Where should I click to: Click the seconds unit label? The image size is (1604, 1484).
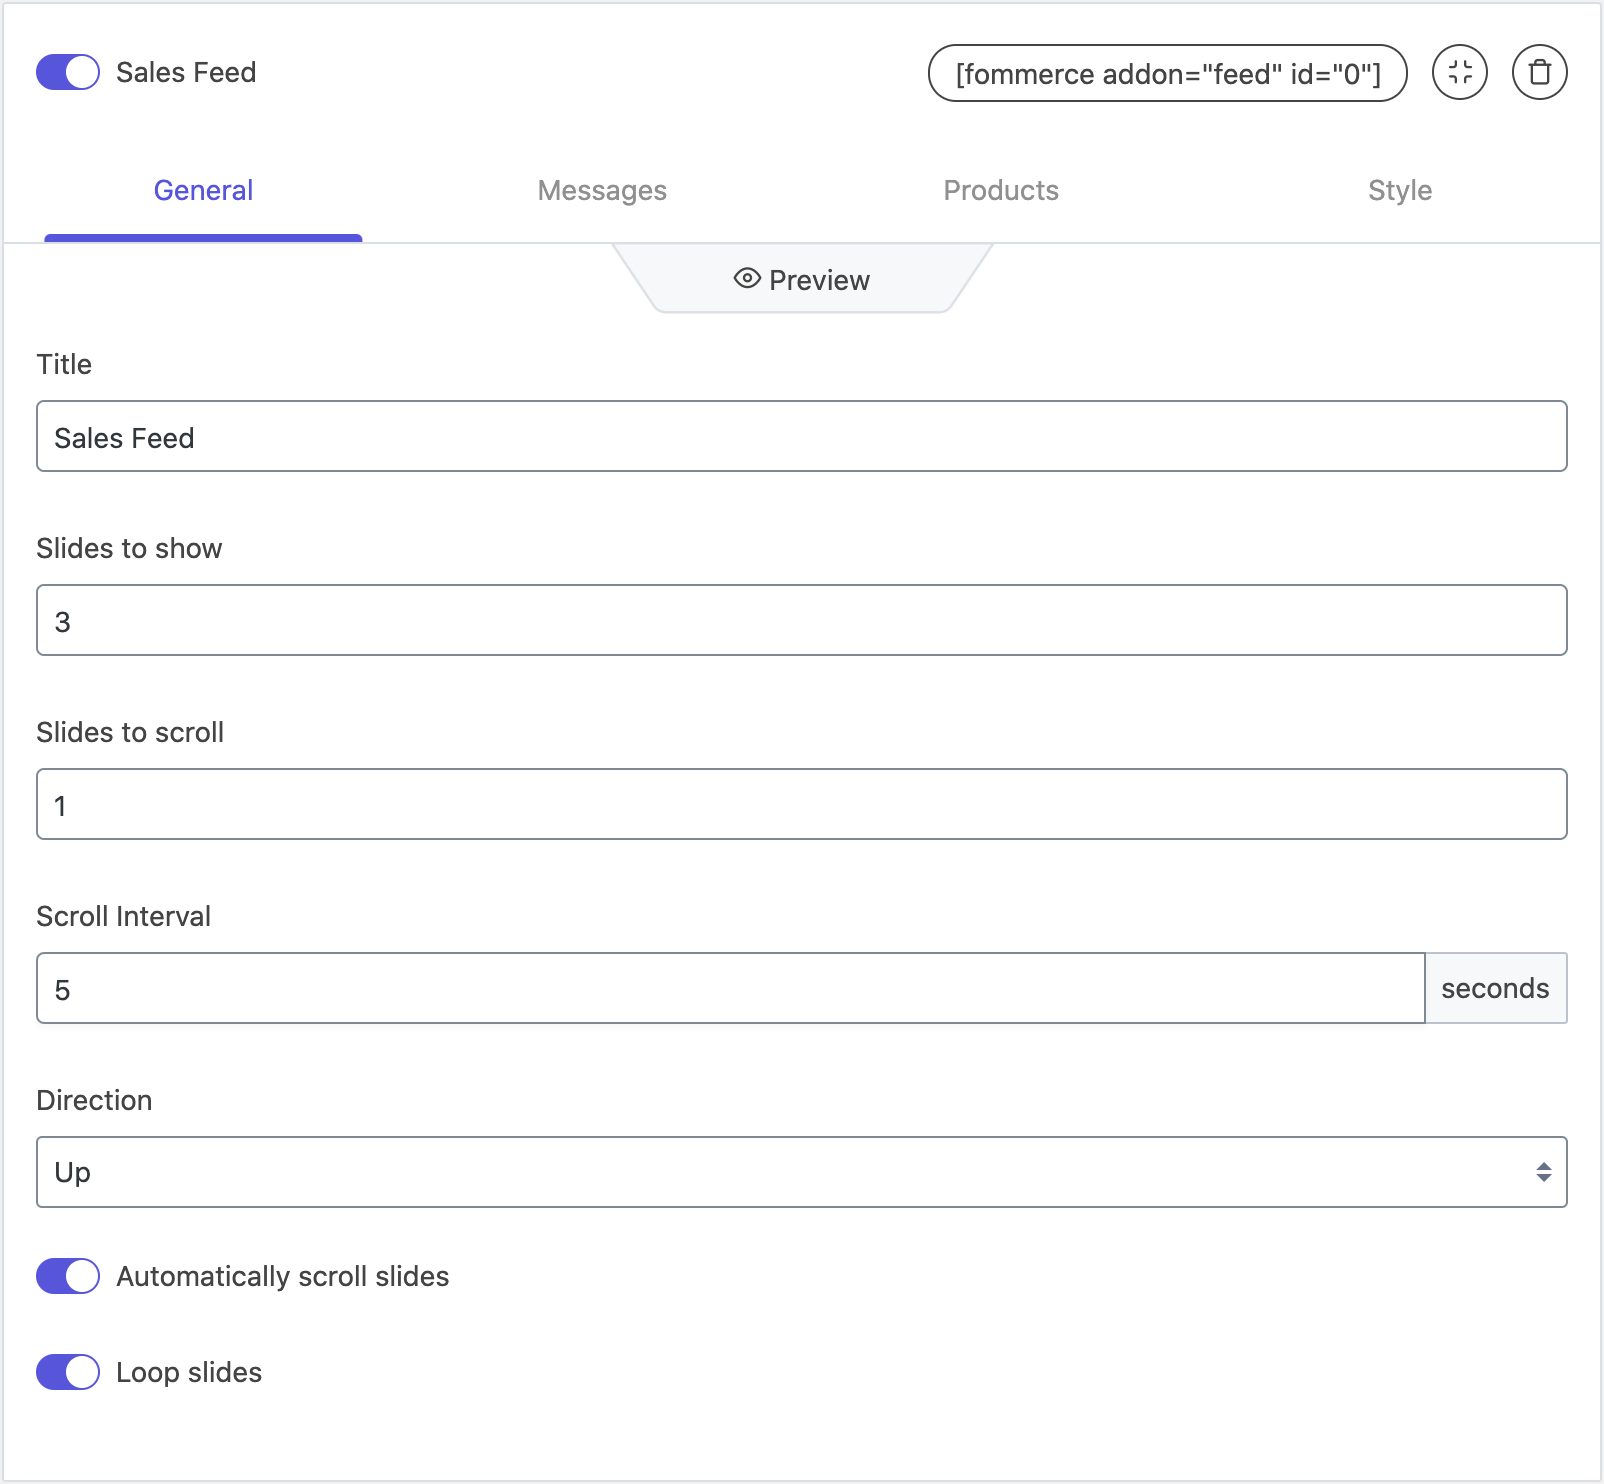[x=1495, y=988]
